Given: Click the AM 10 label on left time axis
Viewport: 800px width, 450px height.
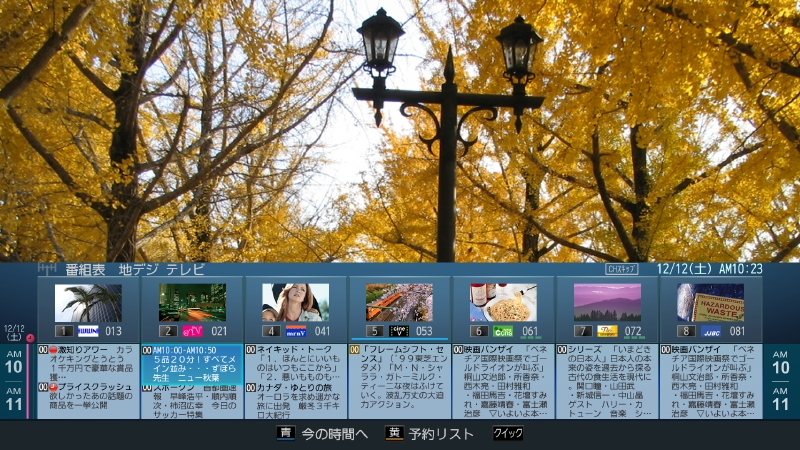Looking at the screenshot, I should (14, 362).
